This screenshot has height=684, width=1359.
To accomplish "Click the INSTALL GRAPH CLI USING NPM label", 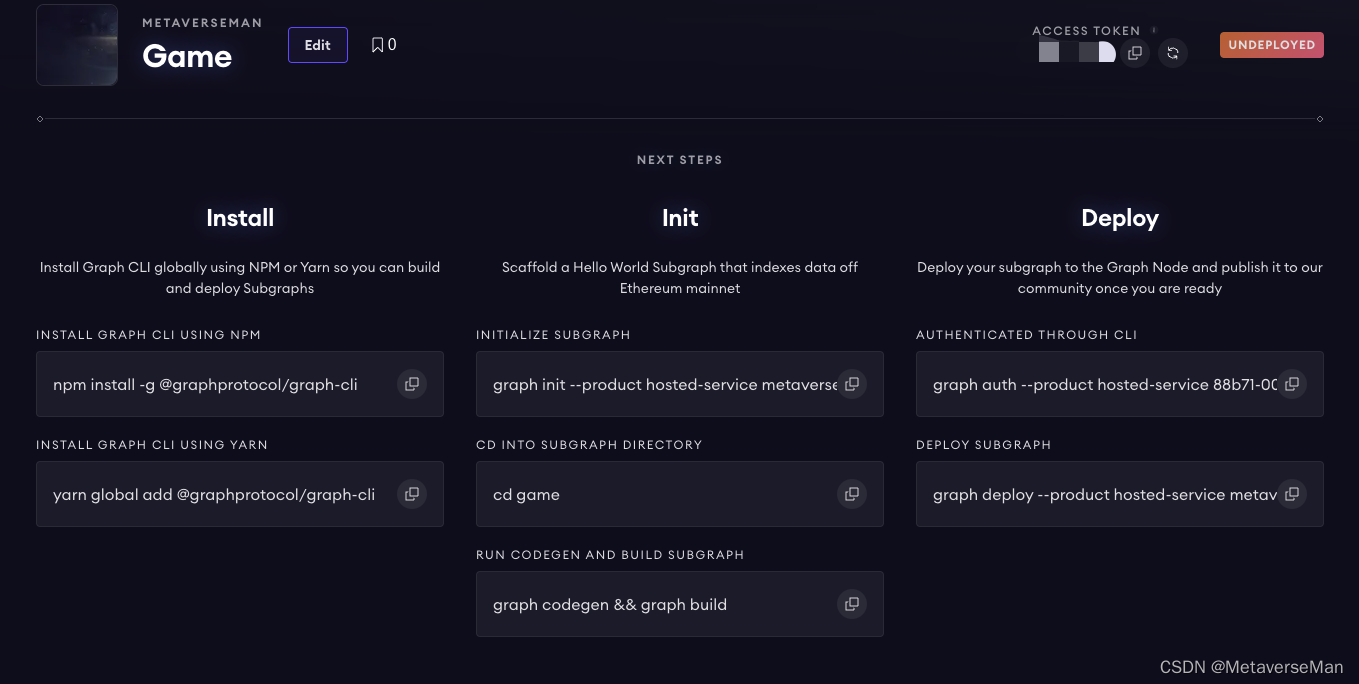I will (x=148, y=335).
